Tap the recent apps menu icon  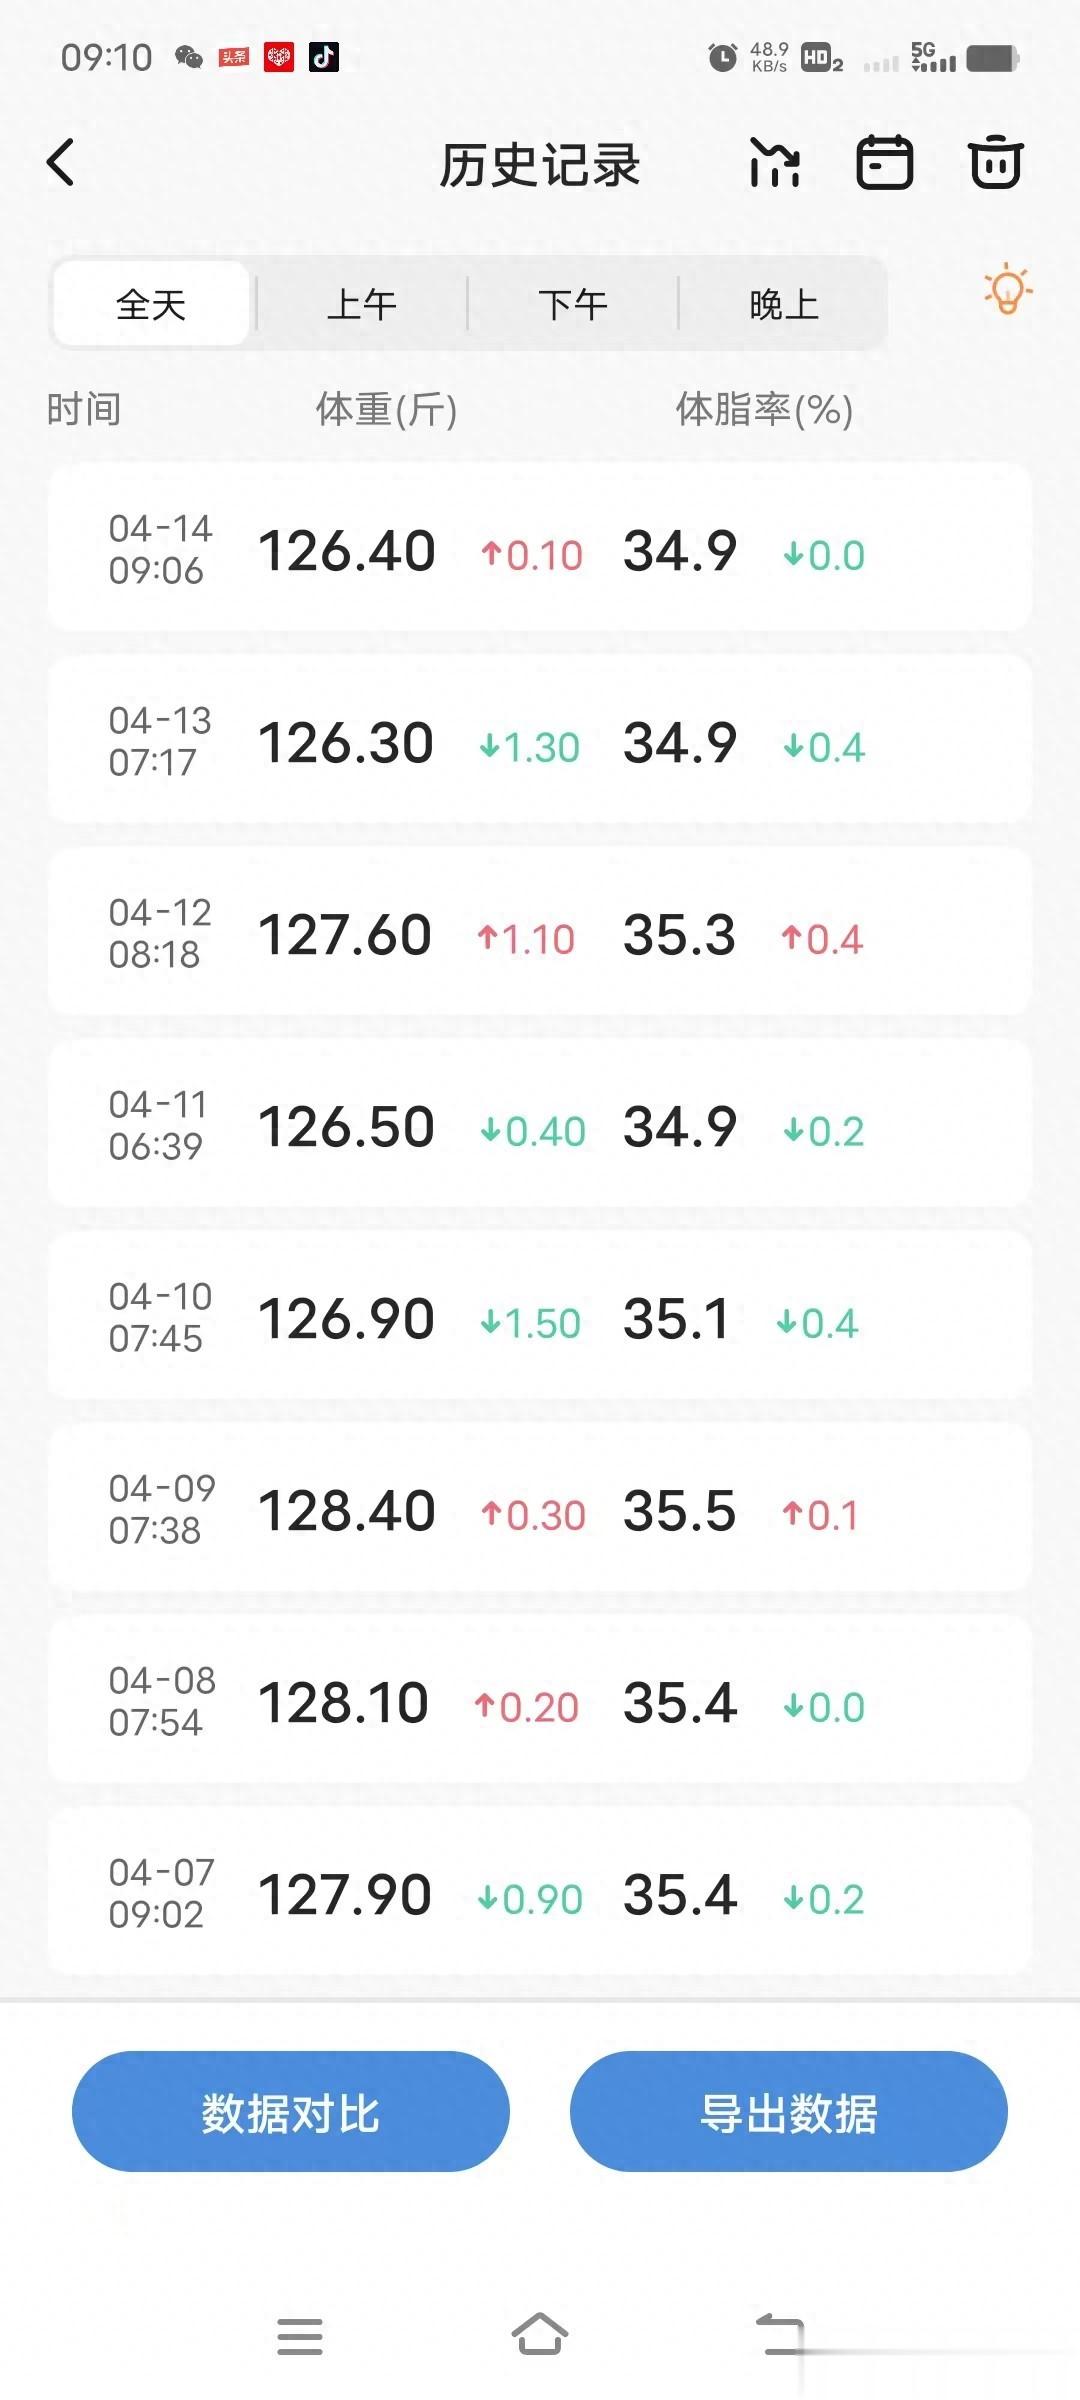click(300, 2336)
